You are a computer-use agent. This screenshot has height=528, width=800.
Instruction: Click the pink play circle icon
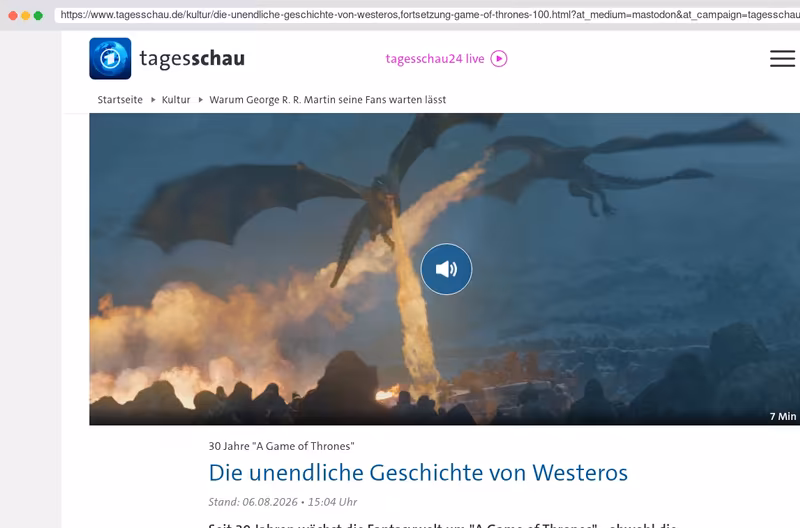(499, 59)
